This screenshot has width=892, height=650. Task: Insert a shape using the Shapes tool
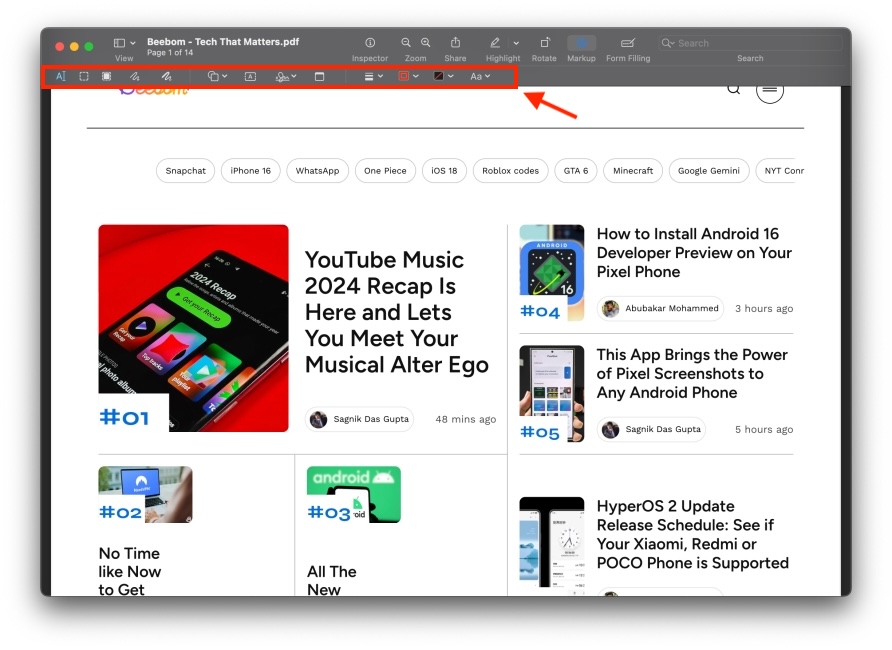pos(213,75)
